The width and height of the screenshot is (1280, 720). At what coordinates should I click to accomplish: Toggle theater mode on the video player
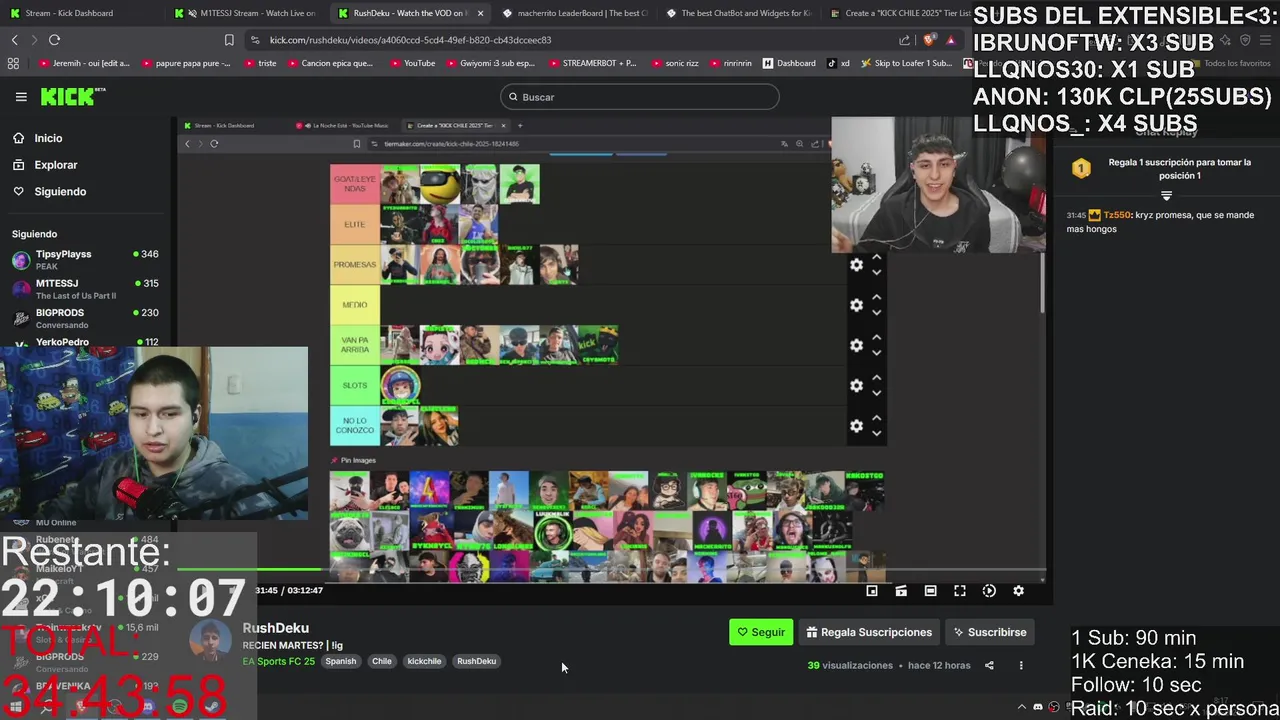[x=930, y=591]
